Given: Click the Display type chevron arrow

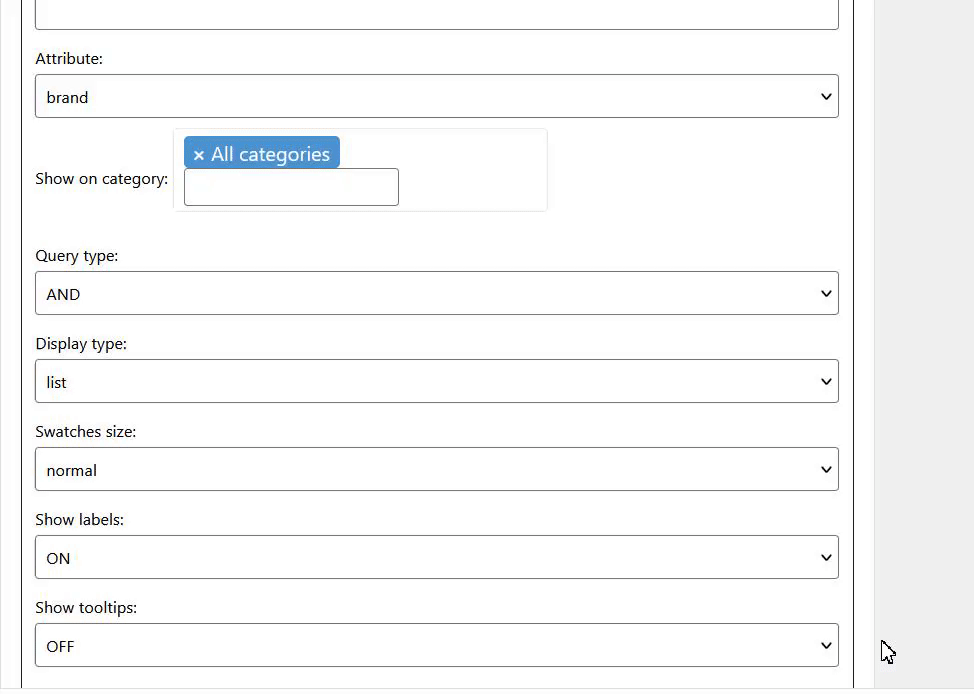Looking at the screenshot, I should tap(826, 382).
